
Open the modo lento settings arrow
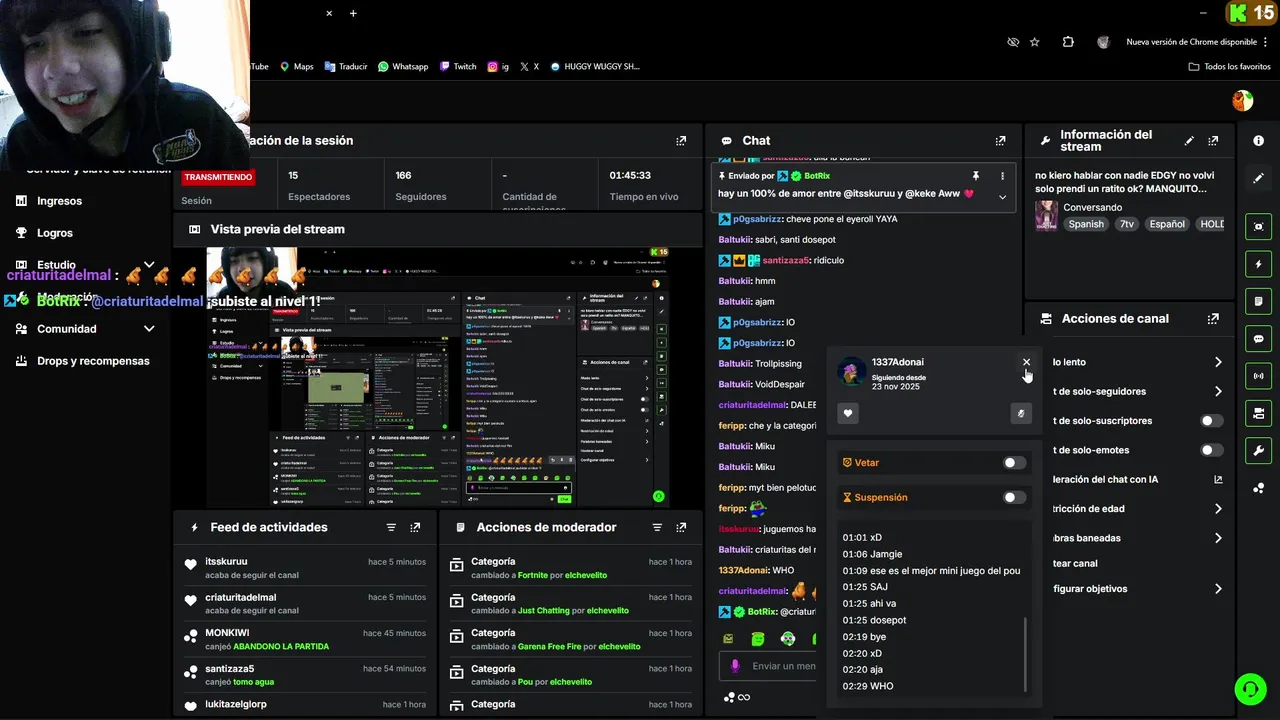pos(1218,362)
